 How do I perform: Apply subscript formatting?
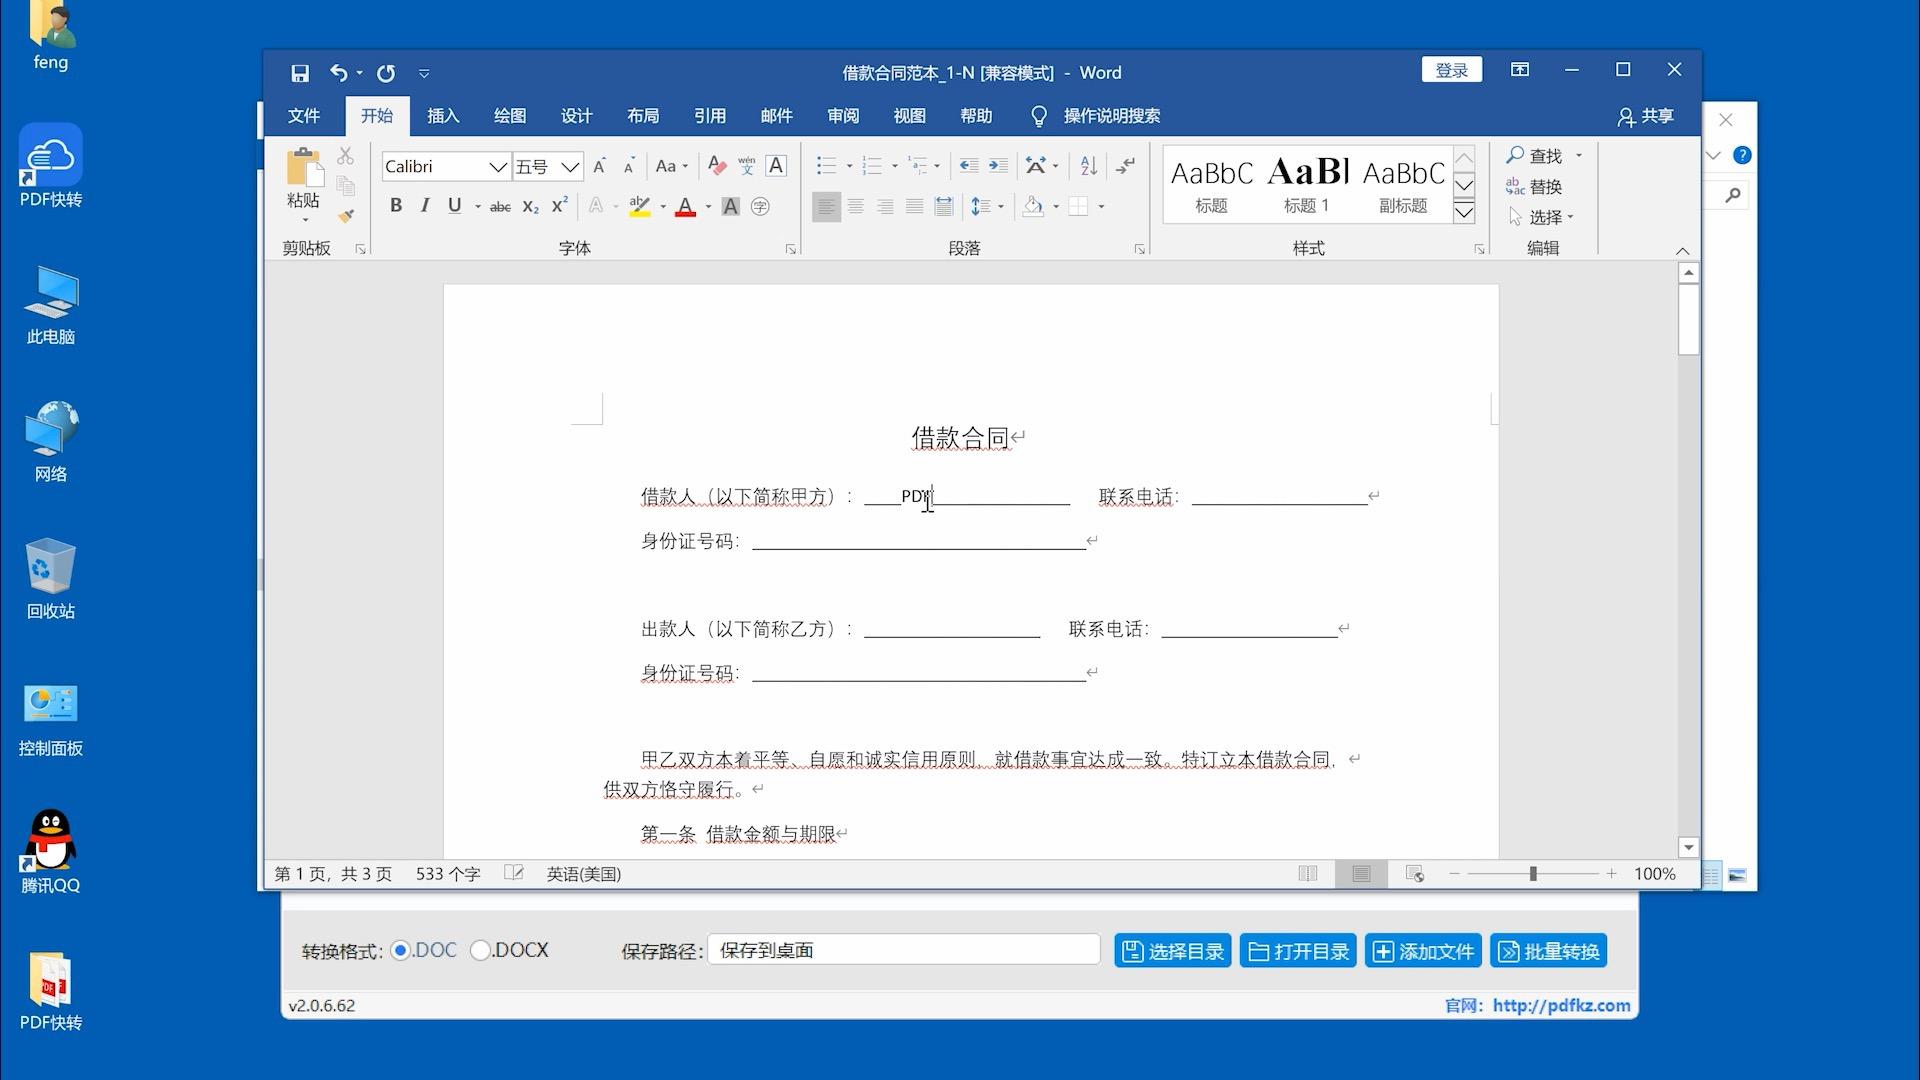530,207
